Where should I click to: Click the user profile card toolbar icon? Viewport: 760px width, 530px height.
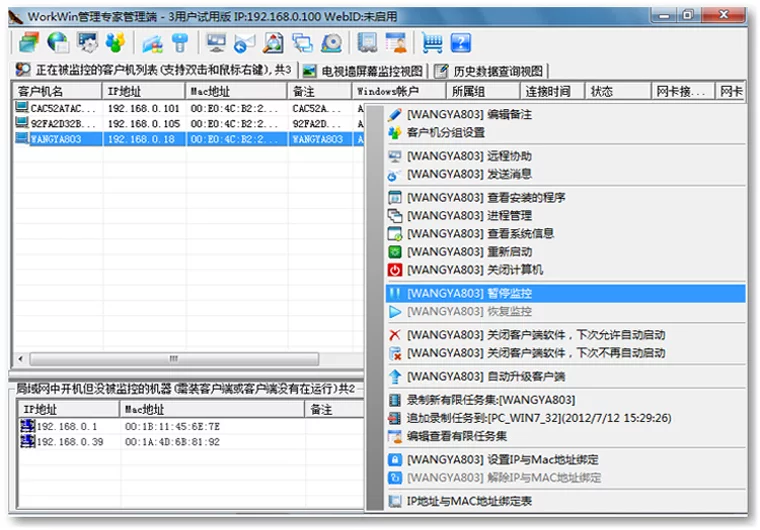396,43
